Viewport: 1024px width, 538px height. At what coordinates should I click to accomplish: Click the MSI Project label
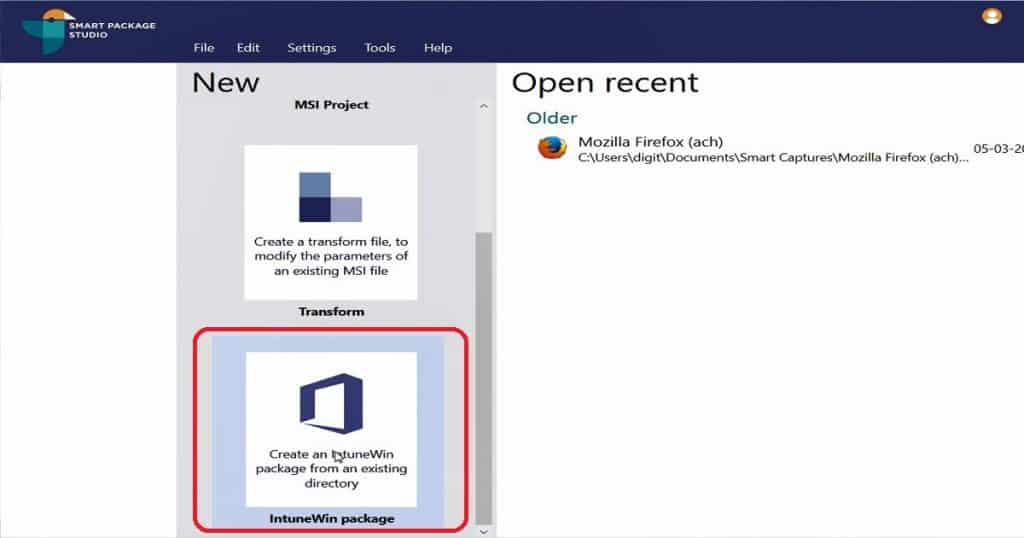tap(331, 104)
